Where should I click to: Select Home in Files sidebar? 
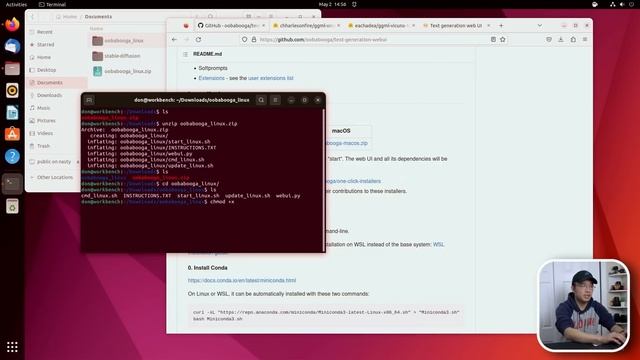click(x=56, y=57)
